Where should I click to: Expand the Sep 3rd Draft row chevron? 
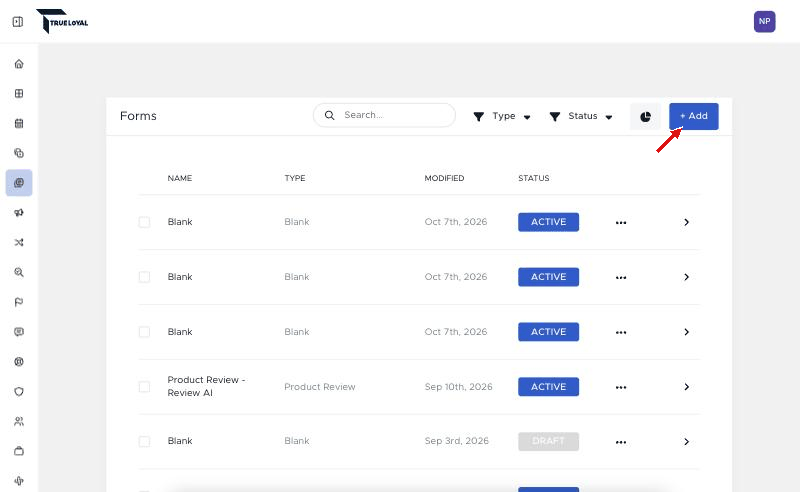(x=686, y=441)
